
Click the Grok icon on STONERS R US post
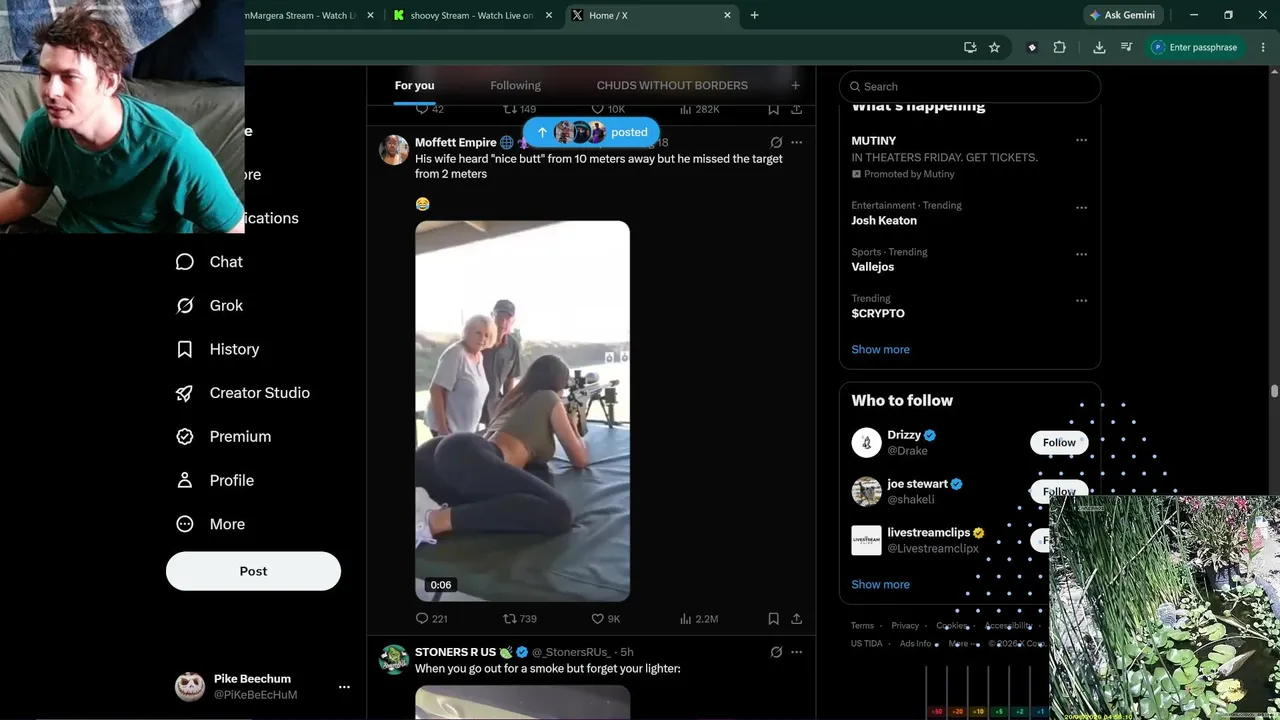click(776, 652)
